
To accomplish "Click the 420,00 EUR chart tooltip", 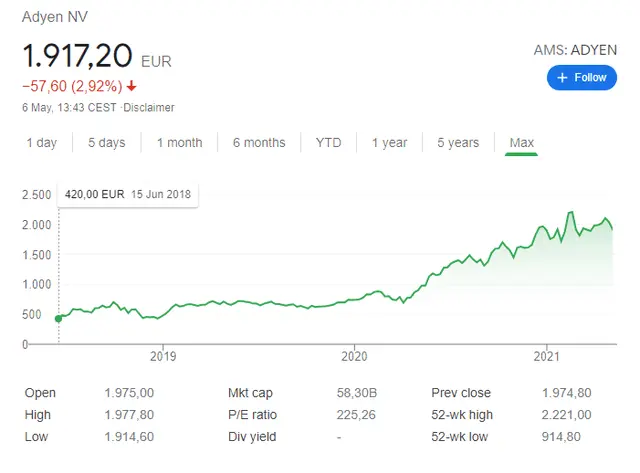I will coord(128,194).
